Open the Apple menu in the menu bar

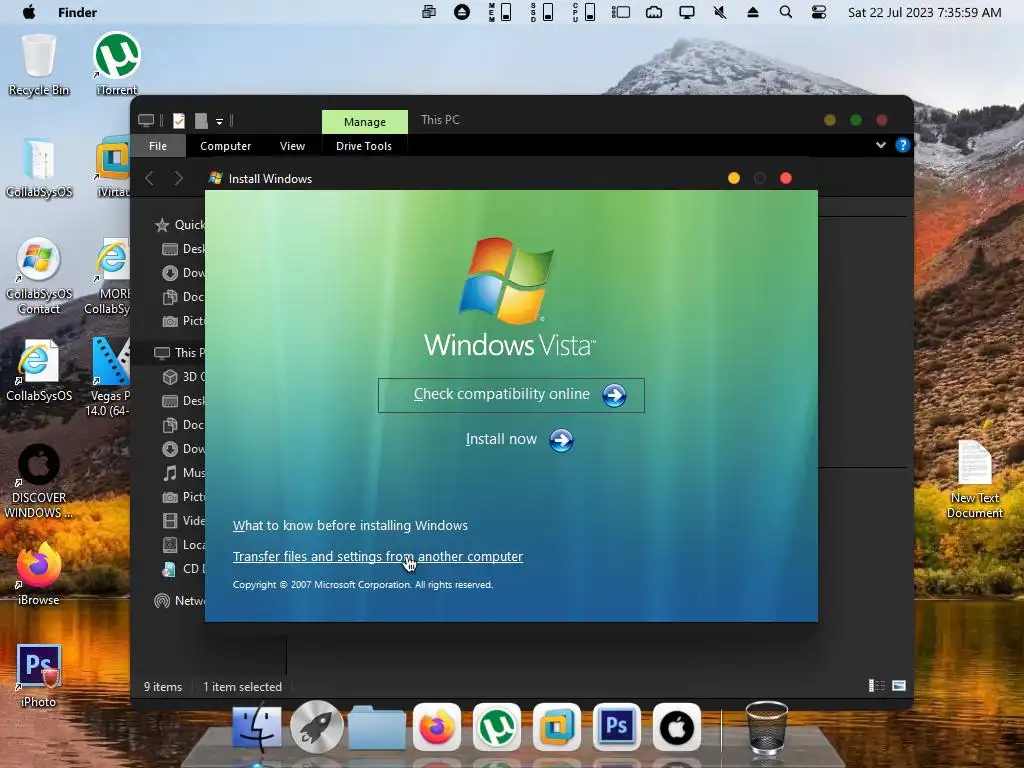(x=29, y=12)
